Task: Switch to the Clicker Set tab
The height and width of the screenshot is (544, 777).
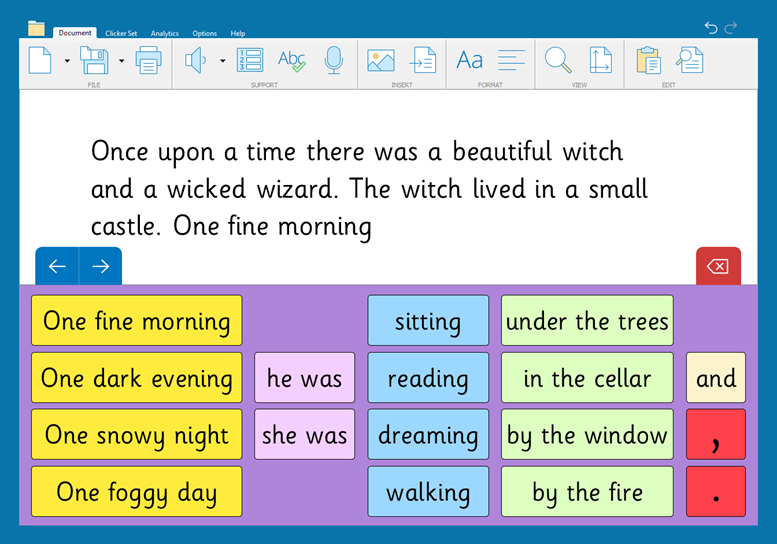Action: (x=123, y=33)
